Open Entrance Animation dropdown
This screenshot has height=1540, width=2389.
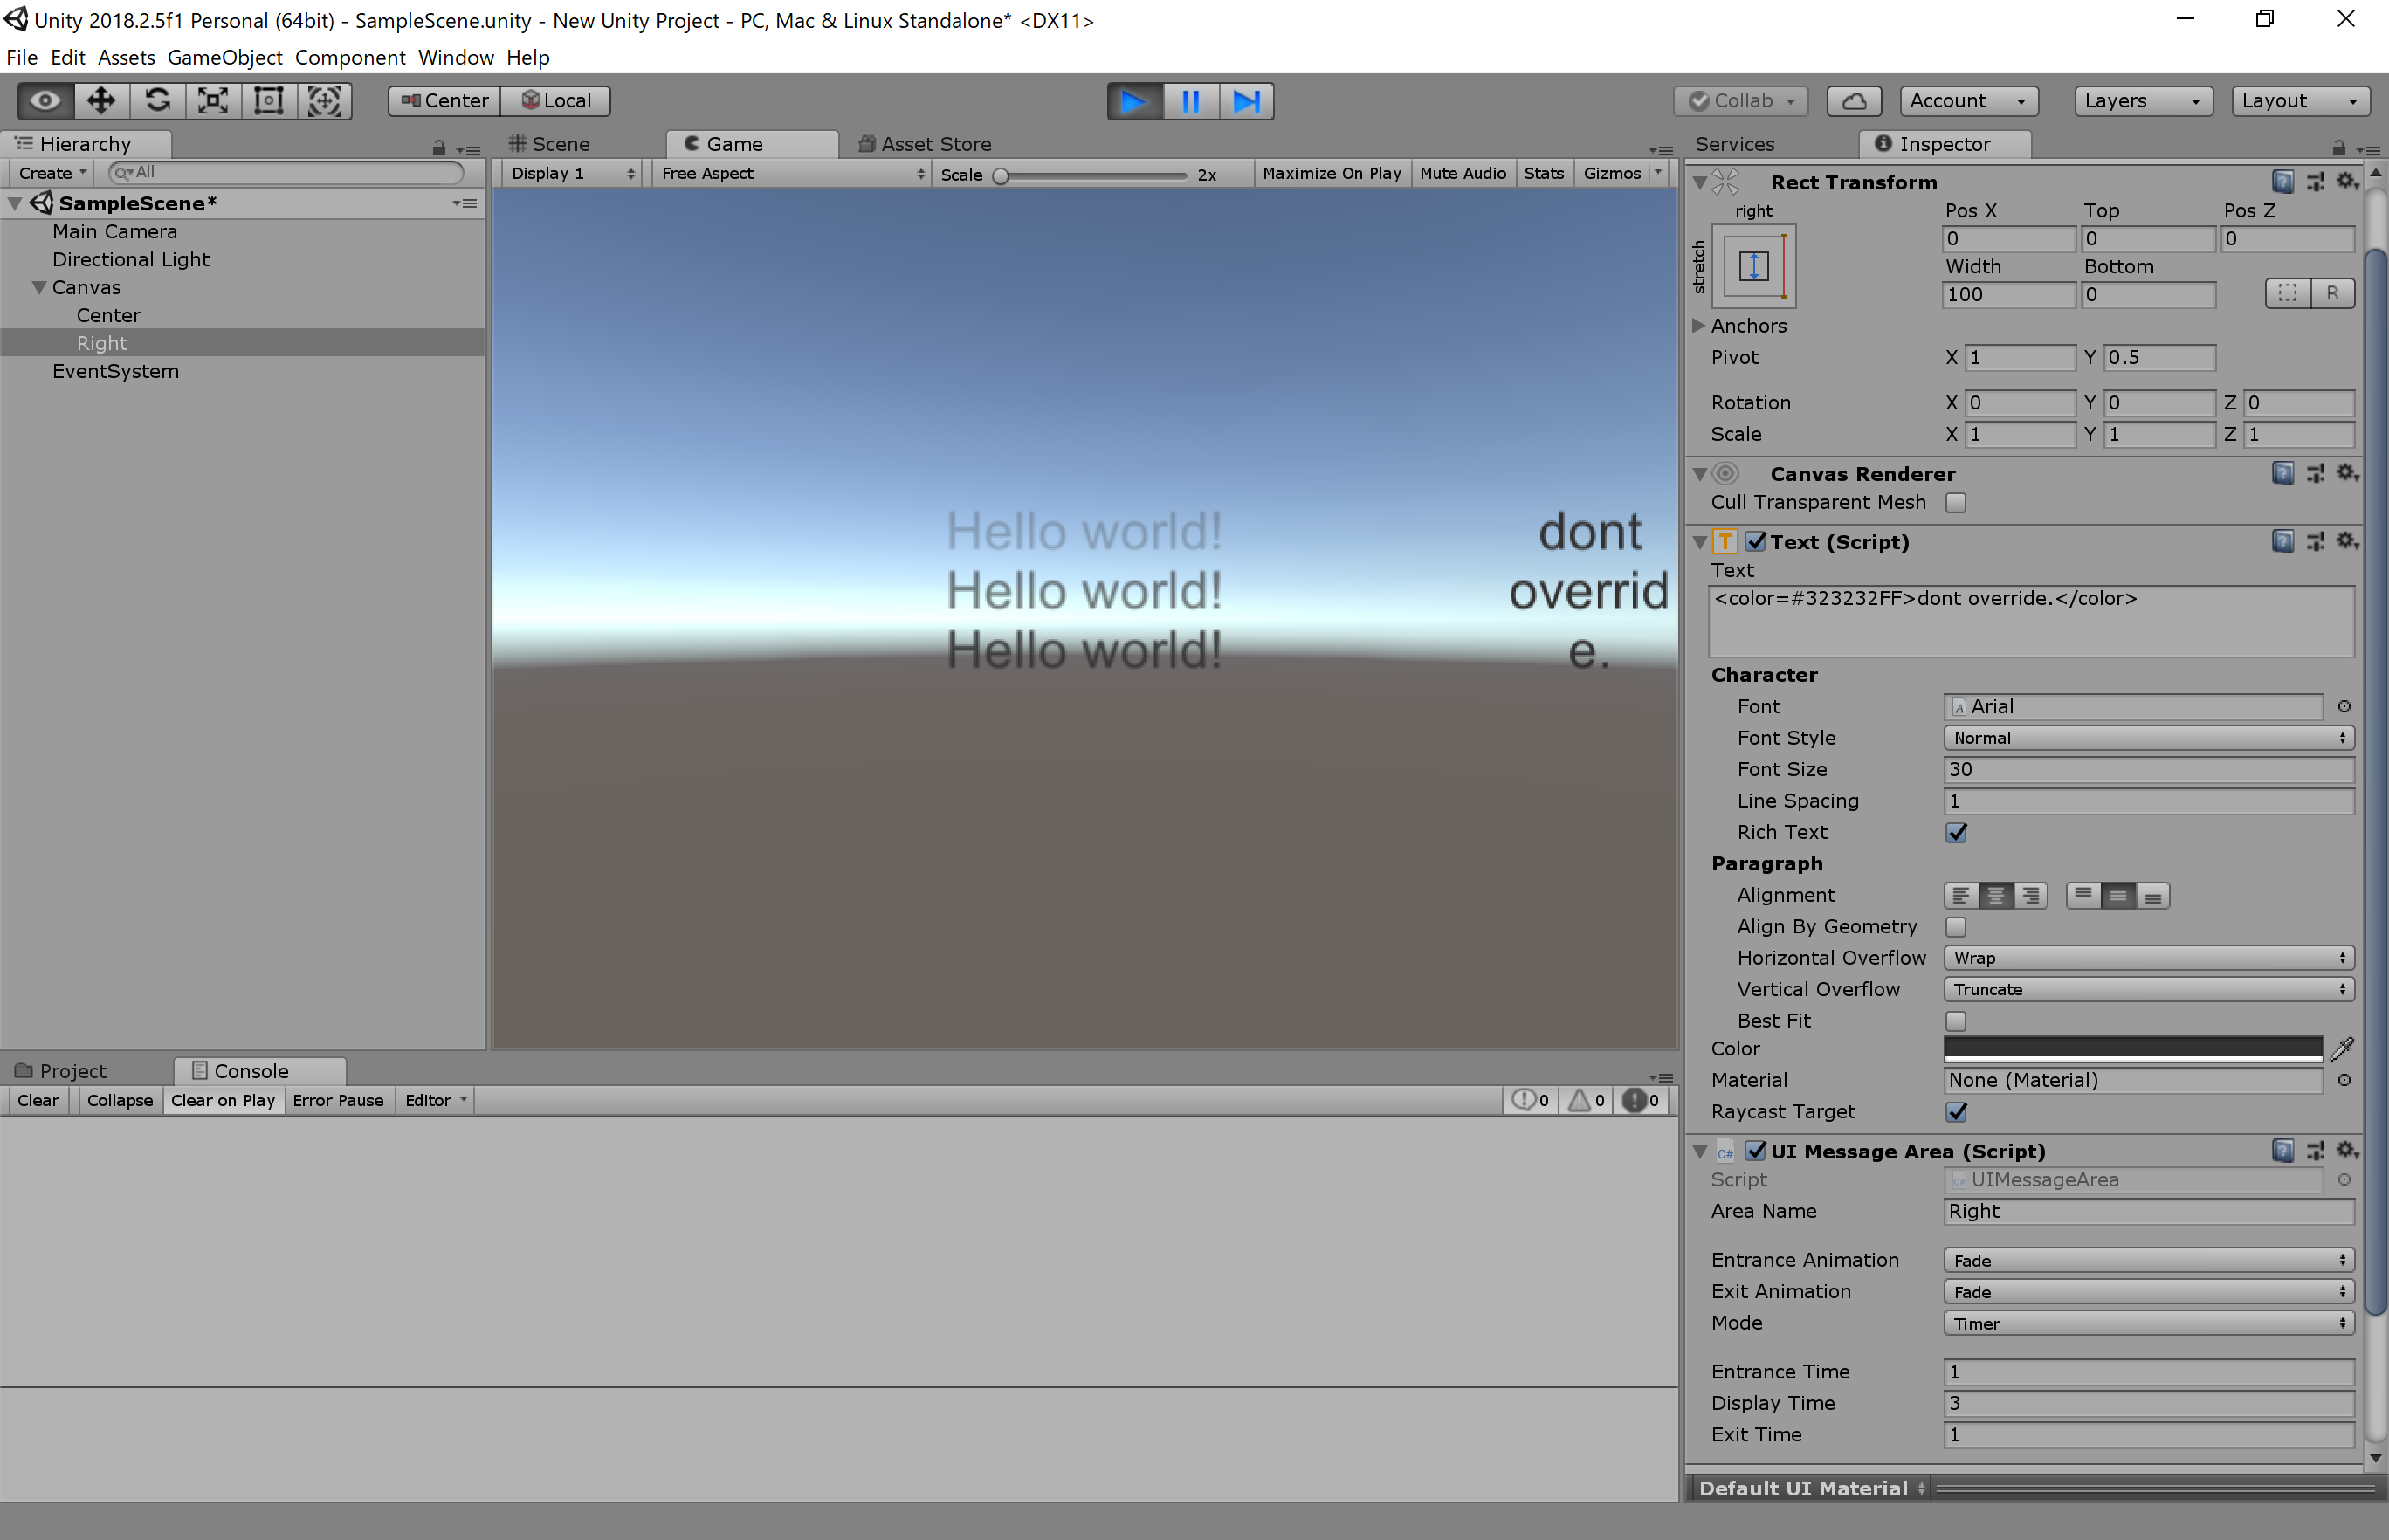[2149, 1260]
